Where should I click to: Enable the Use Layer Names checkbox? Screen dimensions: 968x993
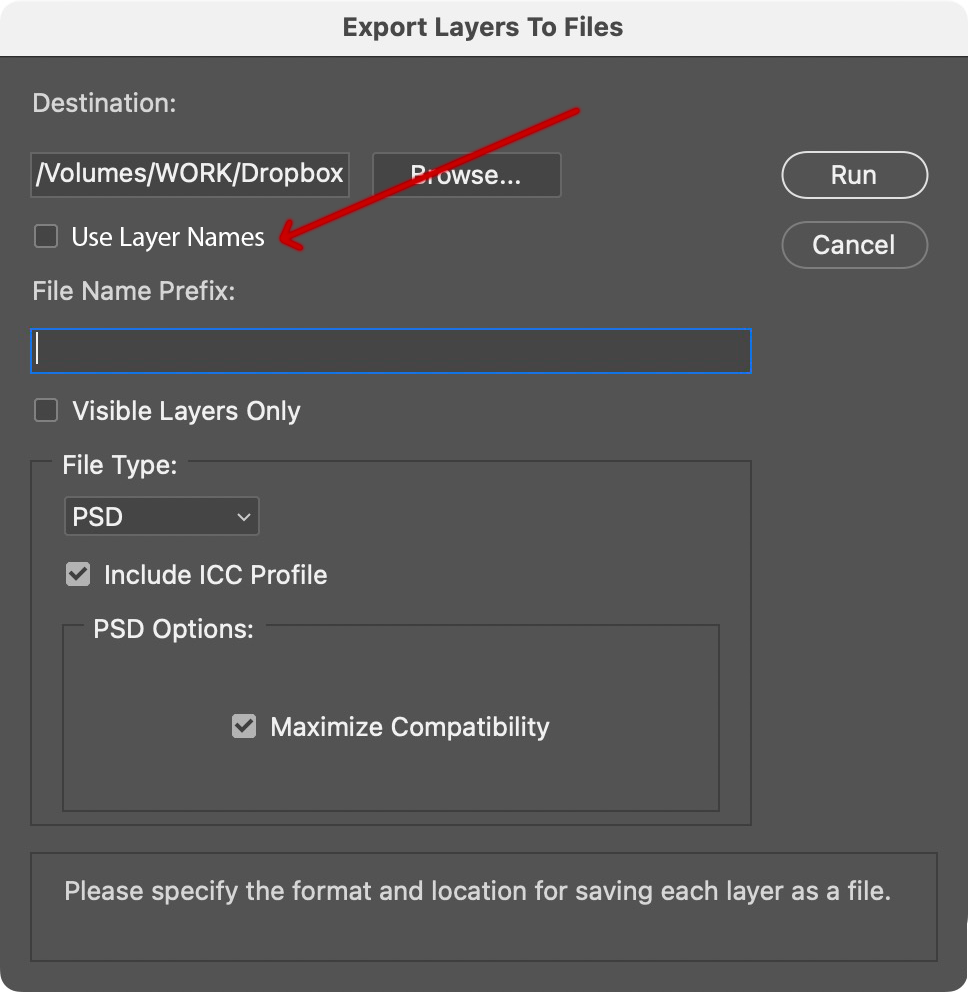click(45, 236)
